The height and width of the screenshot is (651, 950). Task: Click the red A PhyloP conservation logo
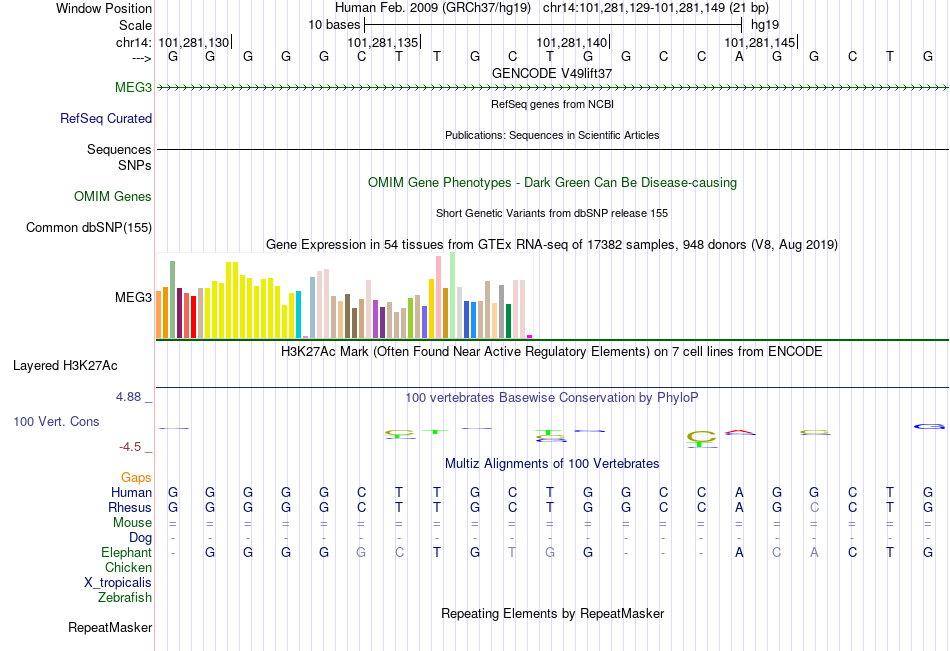tap(740, 432)
